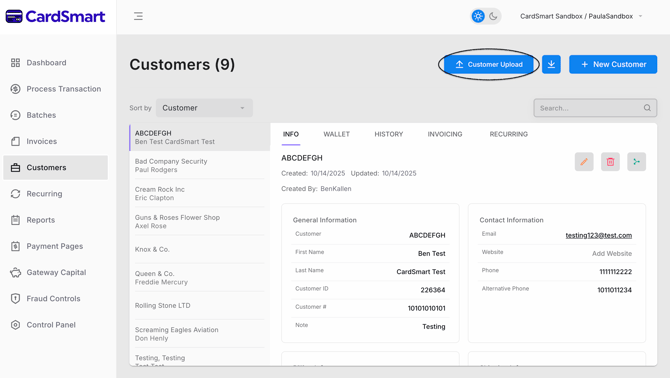Viewport: 670px width, 378px height.
Task: Click the Add Website link
Action: pos(612,254)
